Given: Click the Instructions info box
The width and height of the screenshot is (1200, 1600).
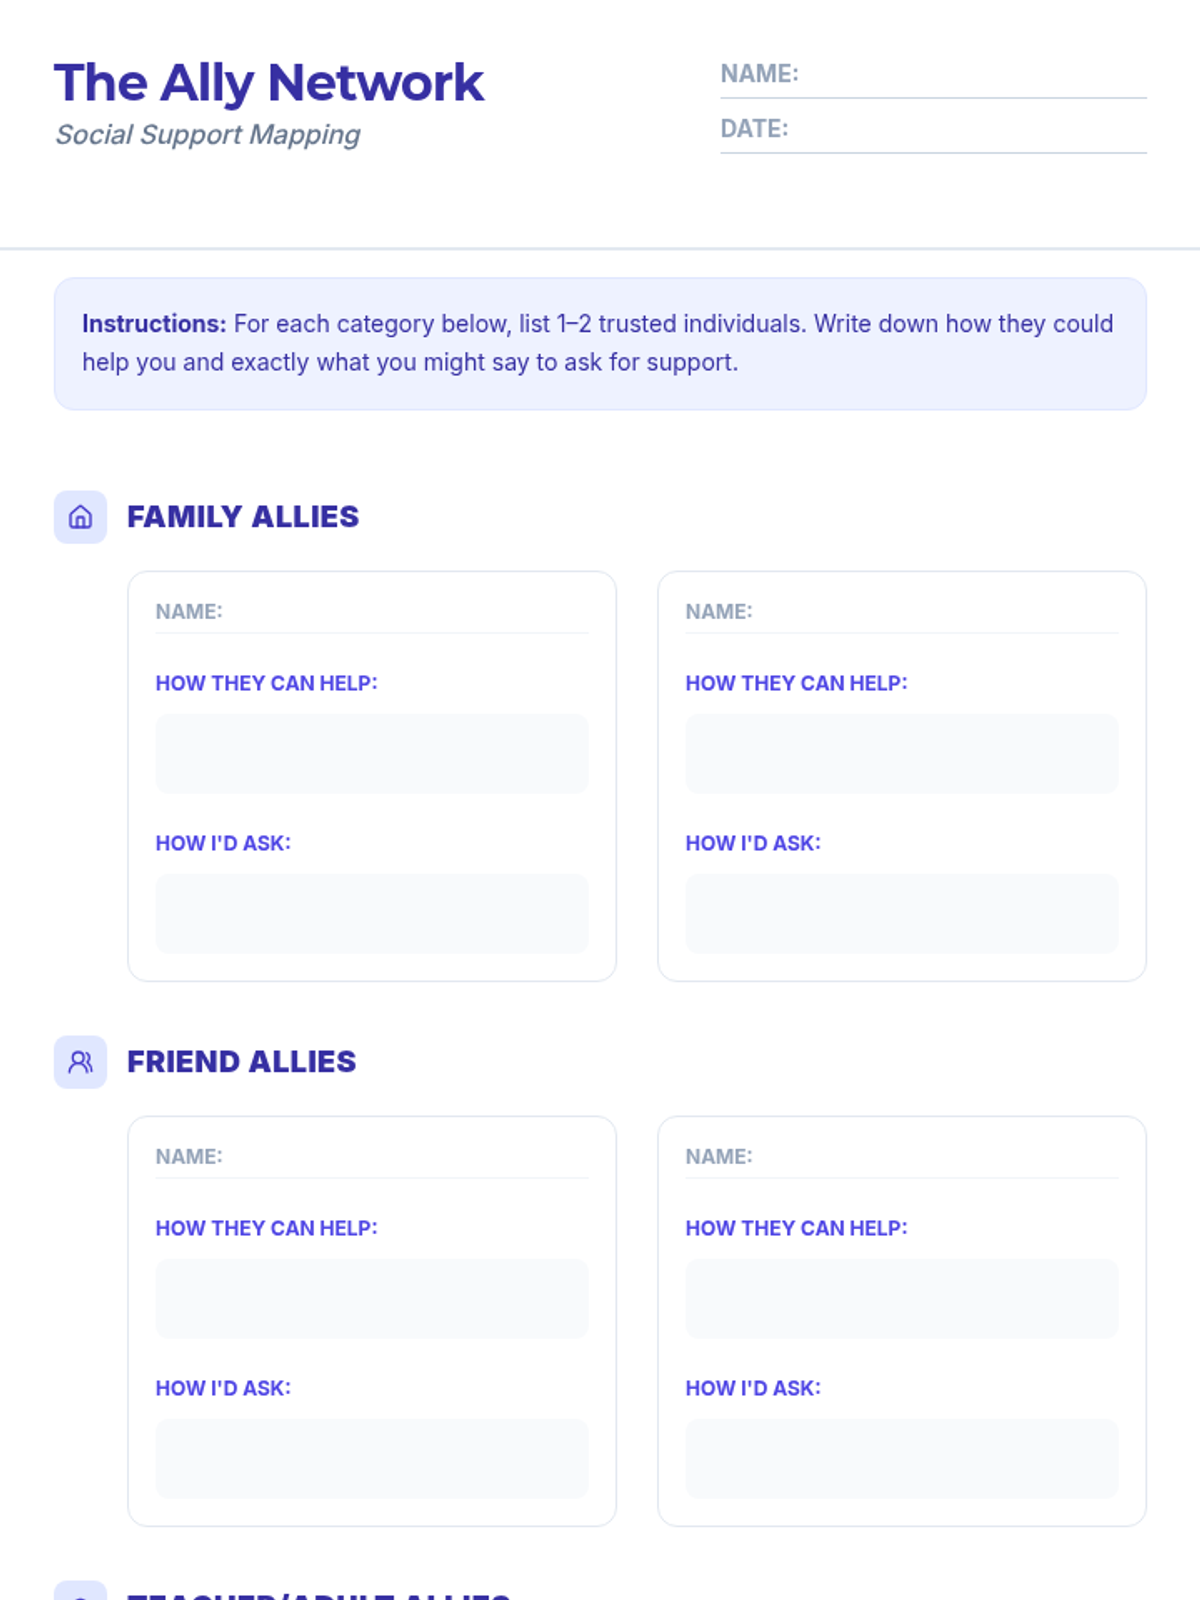Looking at the screenshot, I should coord(600,344).
